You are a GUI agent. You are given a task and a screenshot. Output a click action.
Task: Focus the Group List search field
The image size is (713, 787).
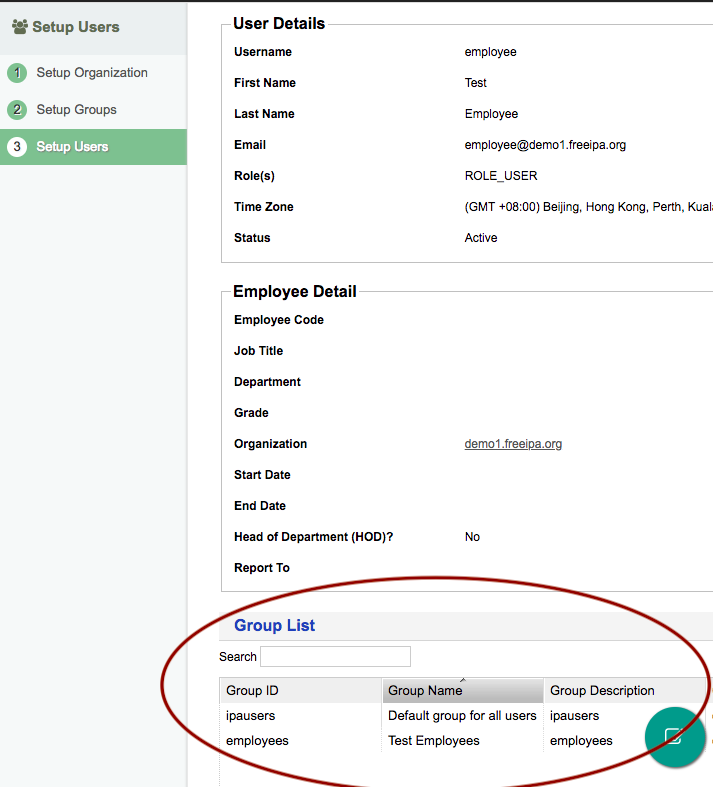[335, 657]
